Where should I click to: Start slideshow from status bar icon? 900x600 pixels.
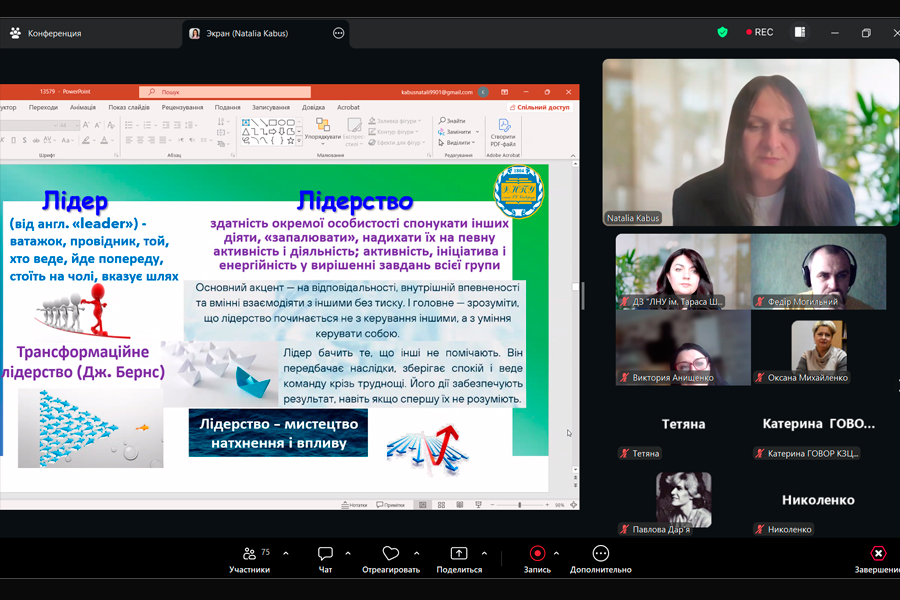(478, 505)
